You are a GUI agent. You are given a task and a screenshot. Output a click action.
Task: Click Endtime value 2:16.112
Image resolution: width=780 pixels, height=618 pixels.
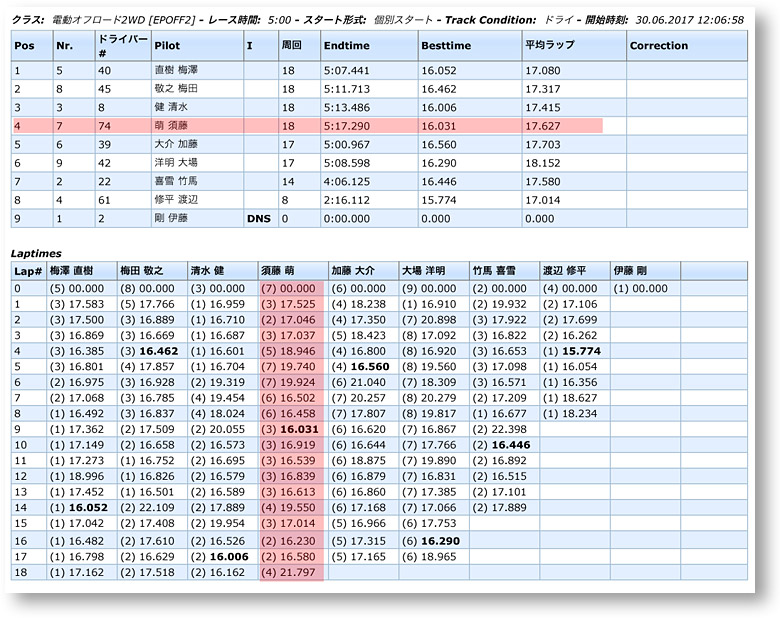click(347, 200)
